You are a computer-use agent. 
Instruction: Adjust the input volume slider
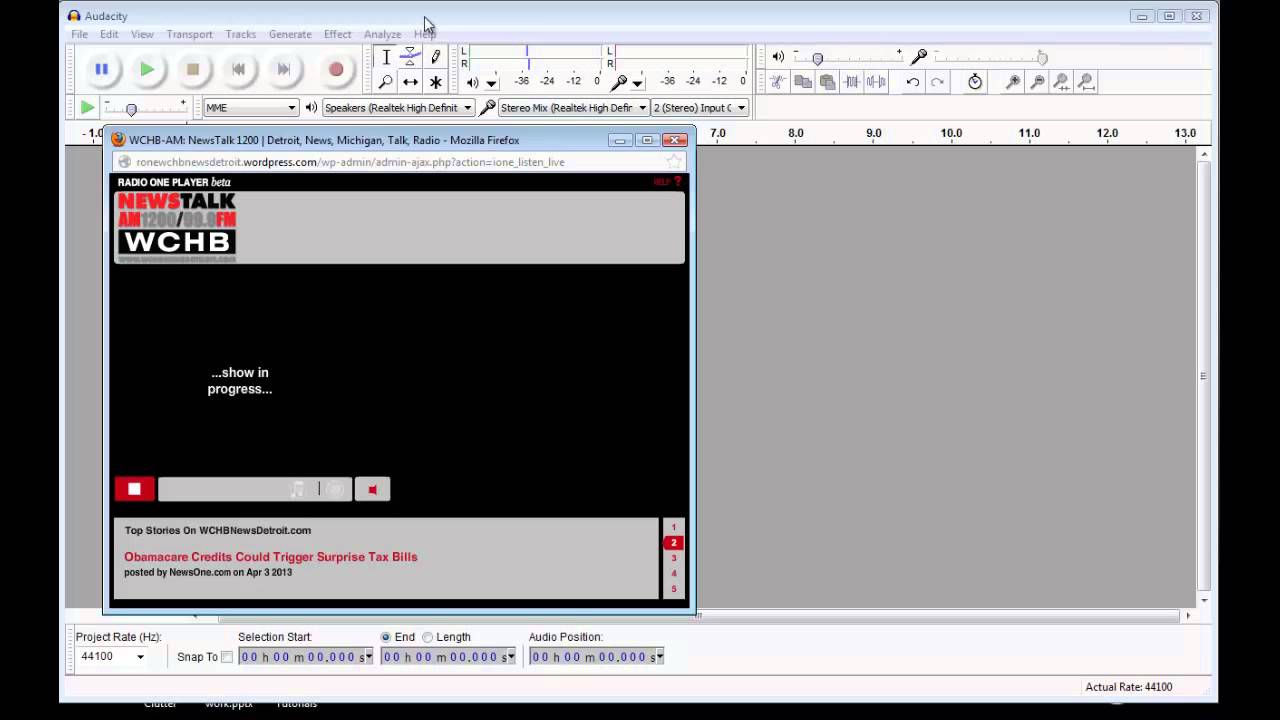point(1041,58)
